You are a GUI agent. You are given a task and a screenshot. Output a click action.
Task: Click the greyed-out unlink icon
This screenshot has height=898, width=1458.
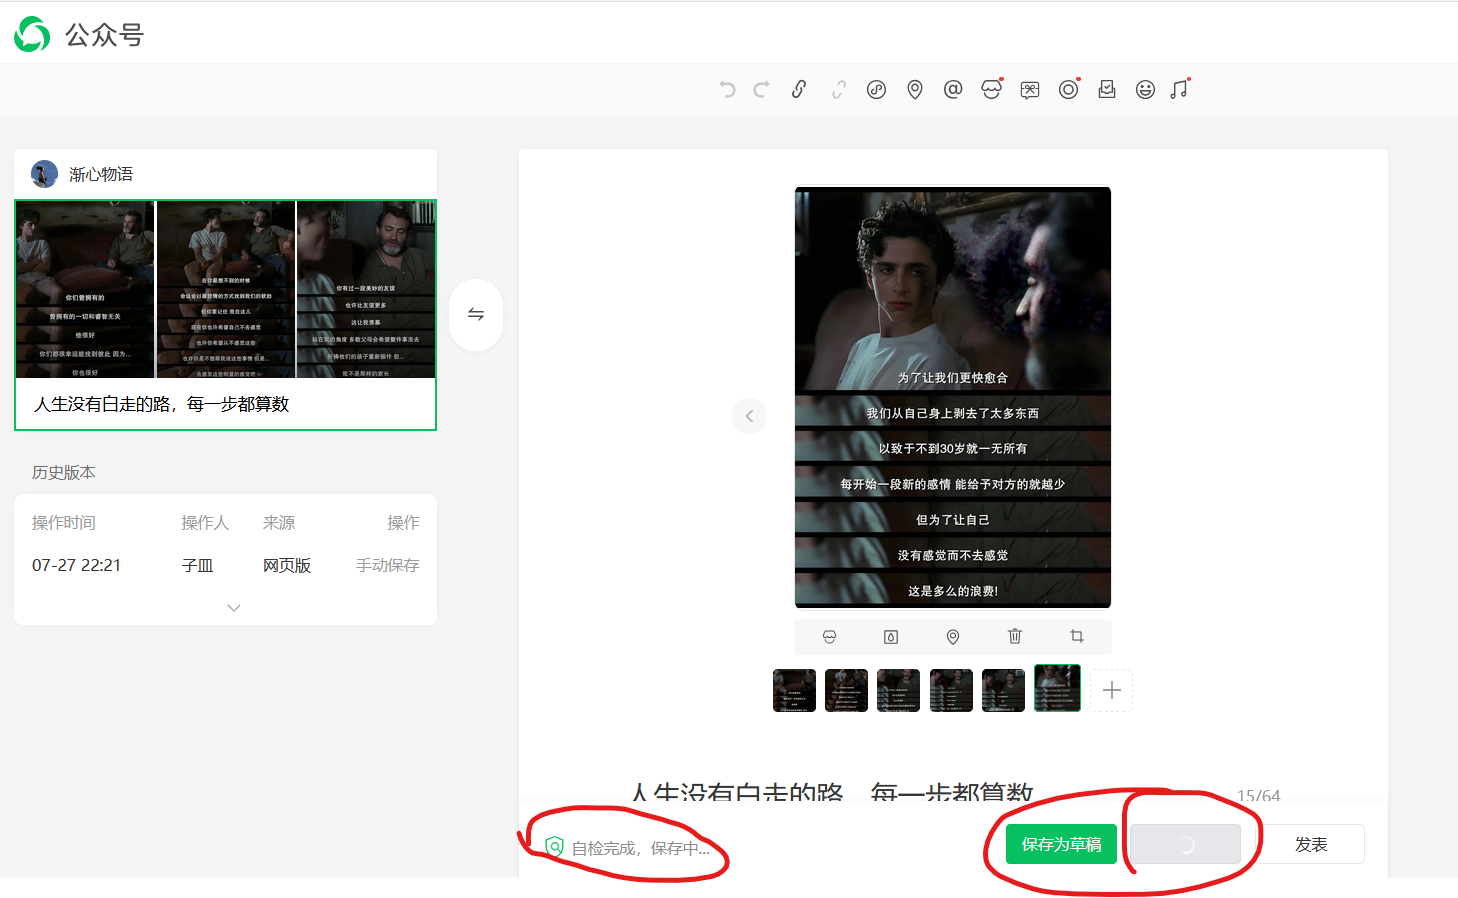tap(838, 89)
